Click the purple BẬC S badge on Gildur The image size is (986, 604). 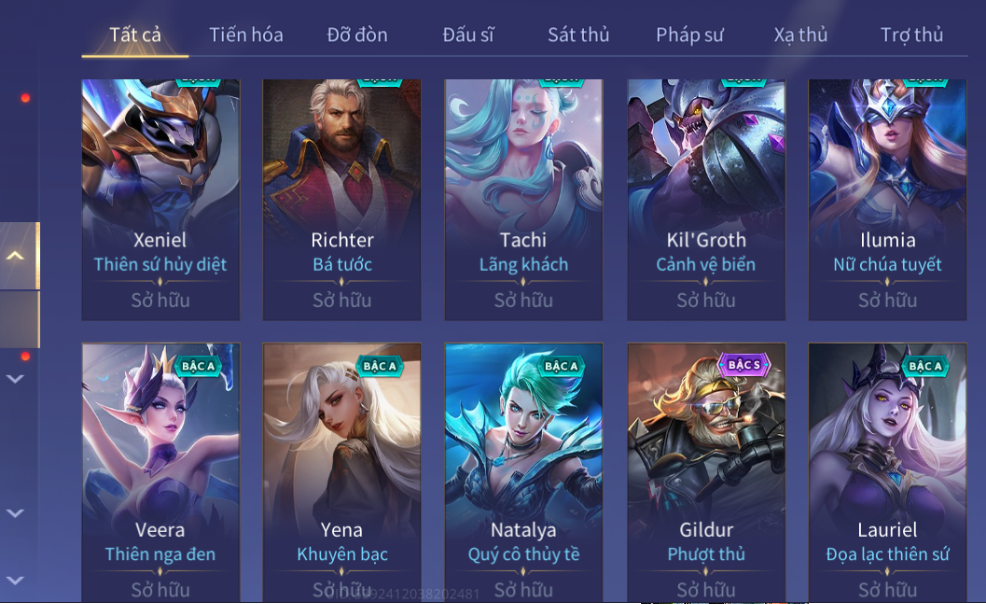pos(744,365)
